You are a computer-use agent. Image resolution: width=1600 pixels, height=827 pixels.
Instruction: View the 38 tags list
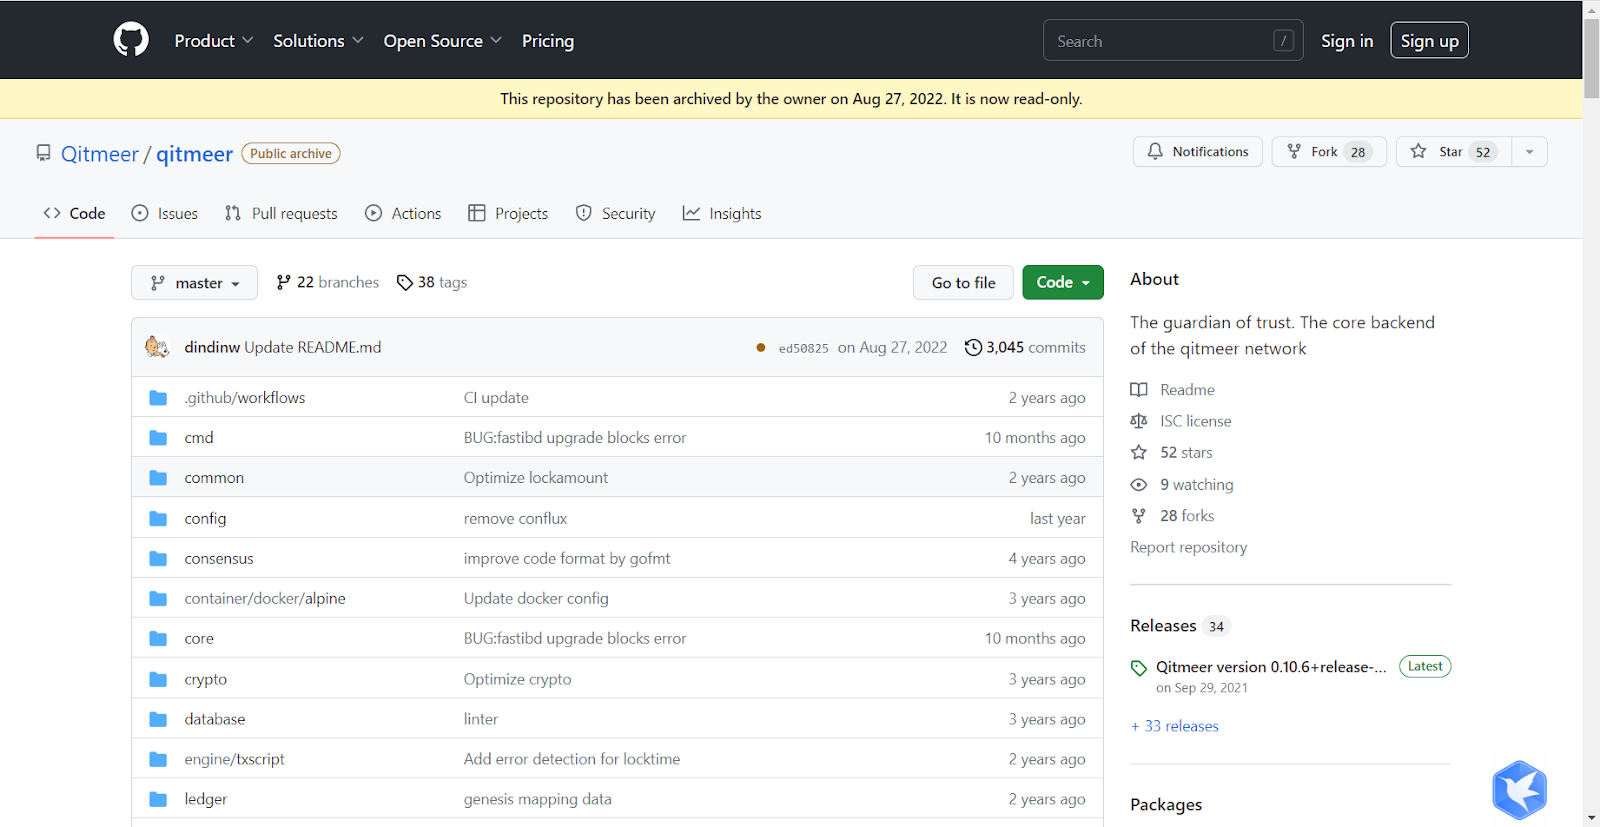coord(432,283)
